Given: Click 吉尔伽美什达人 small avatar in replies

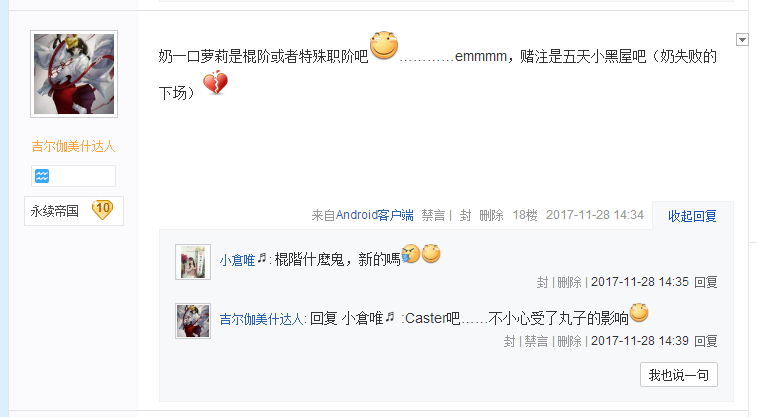Looking at the screenshot, I should 193,320.
